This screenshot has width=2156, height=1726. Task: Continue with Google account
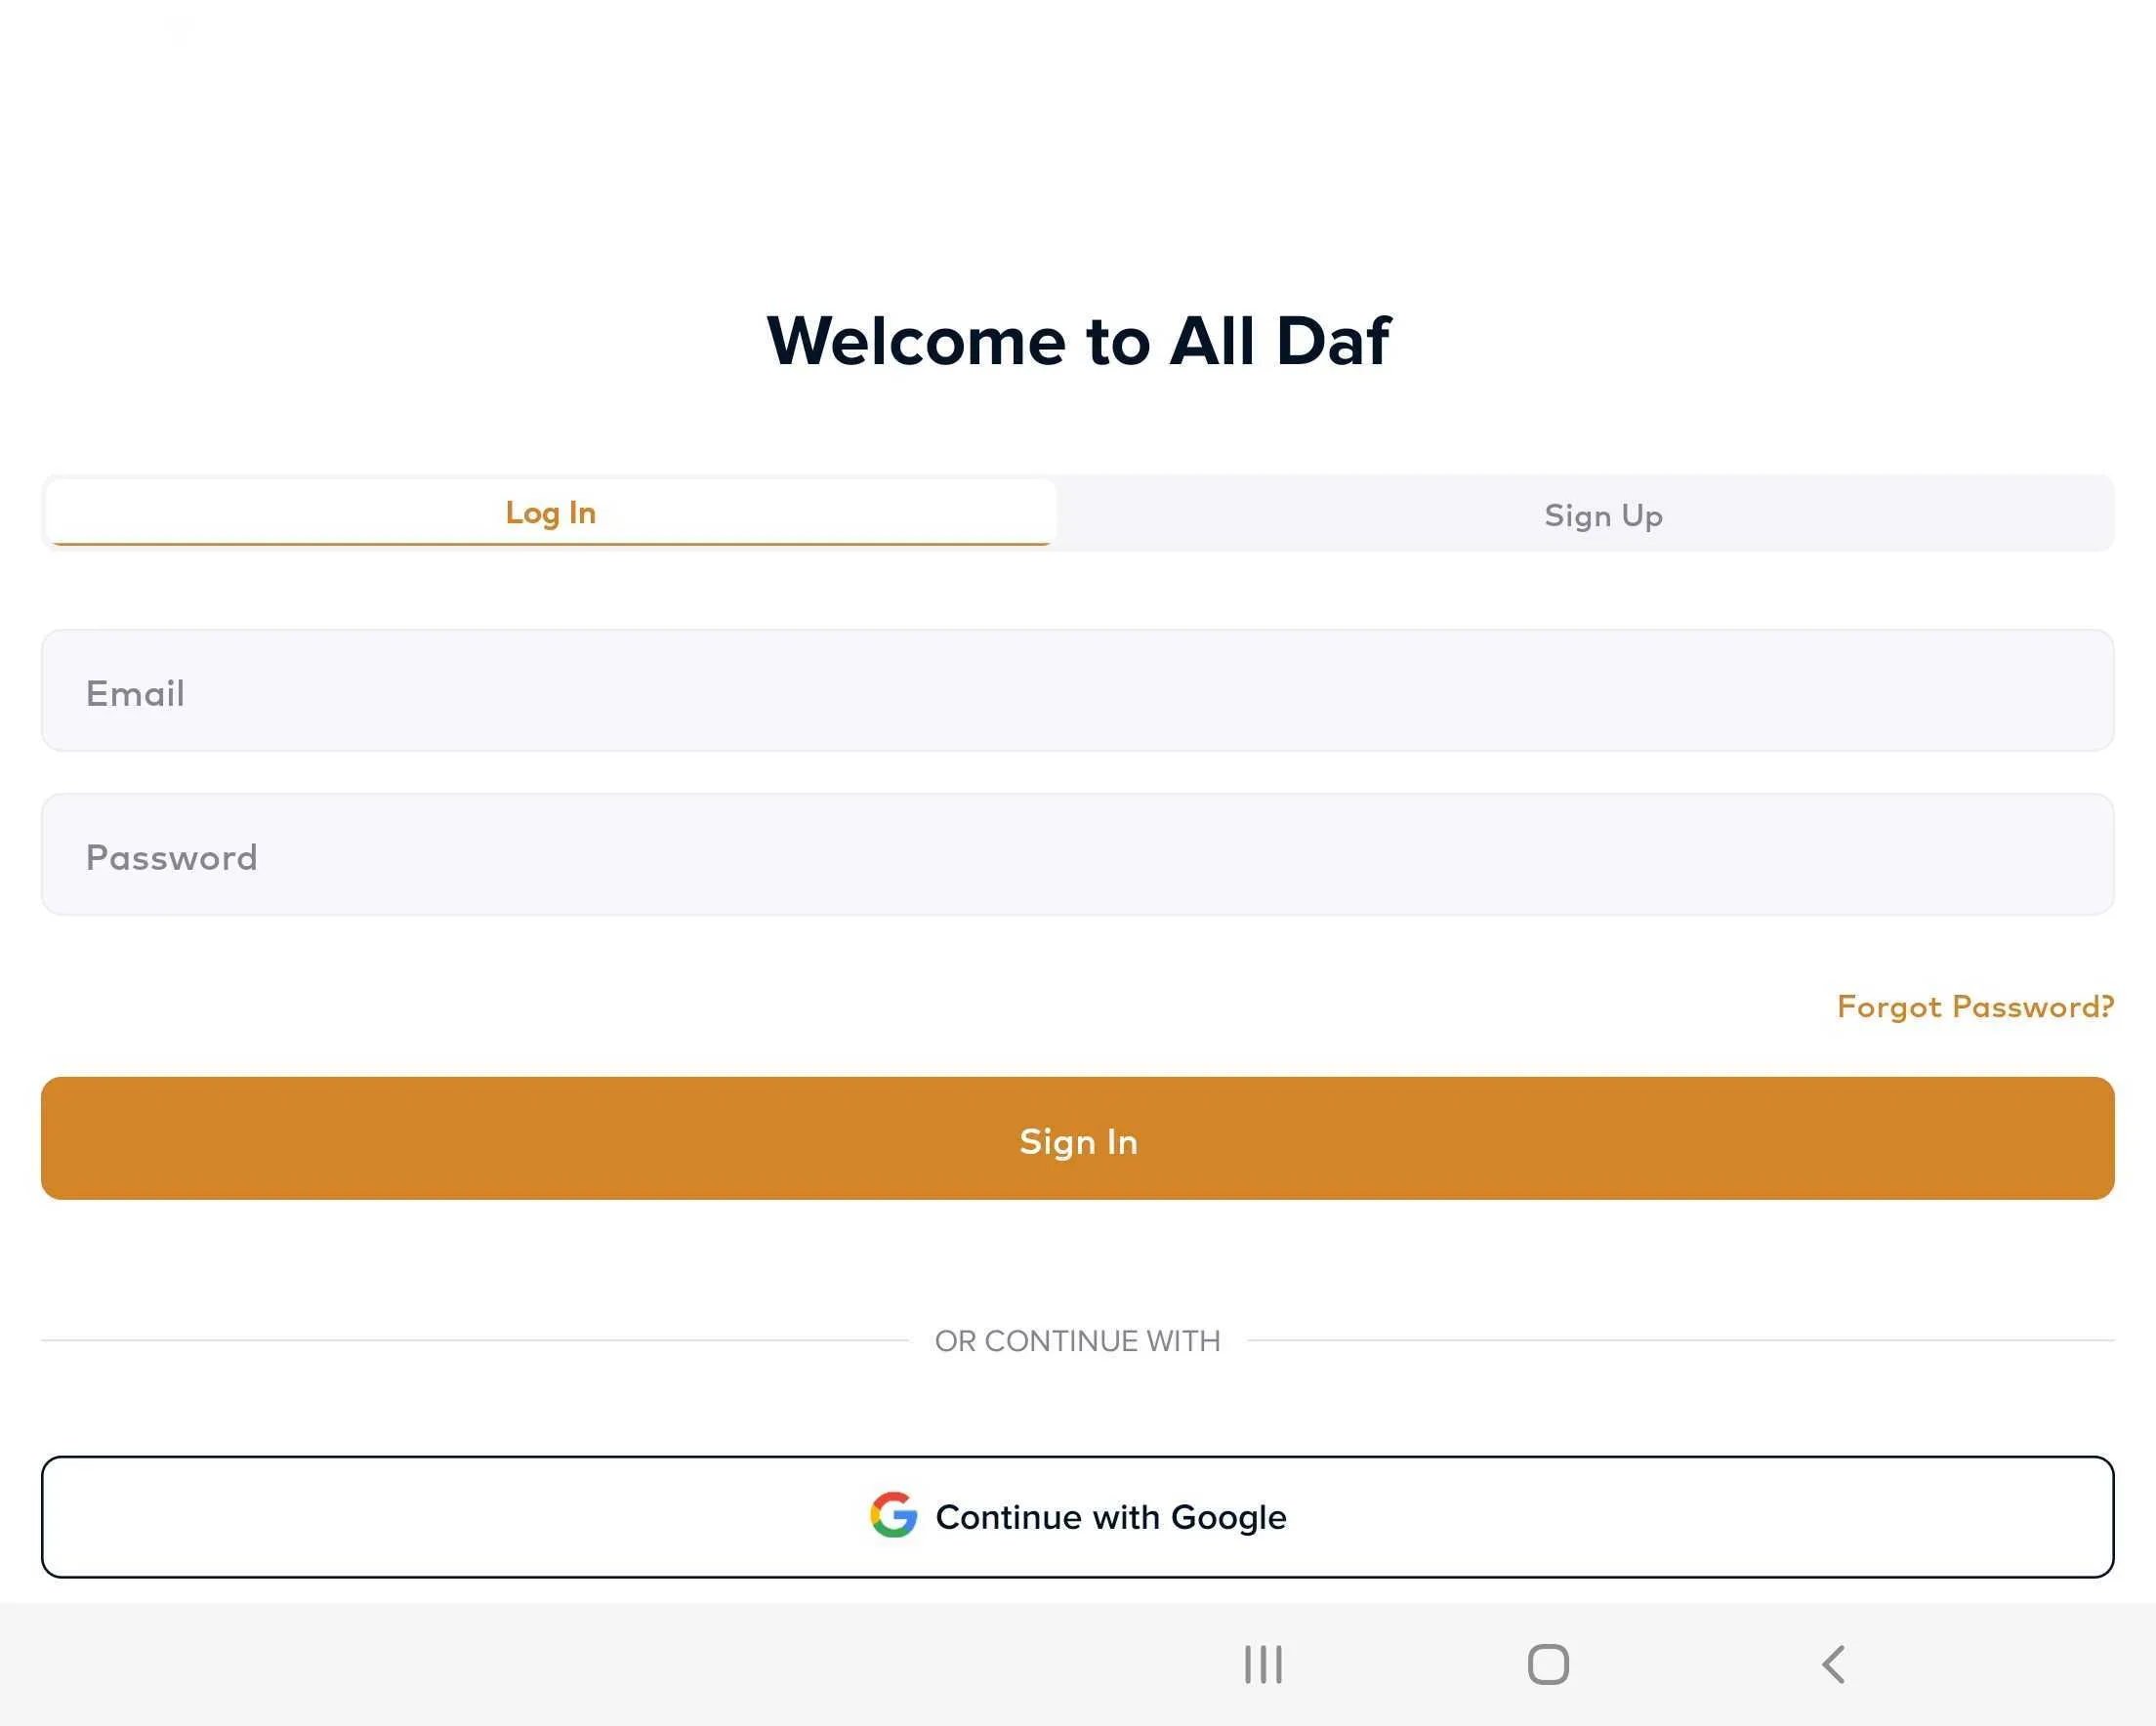[x=1078, y=1515]
